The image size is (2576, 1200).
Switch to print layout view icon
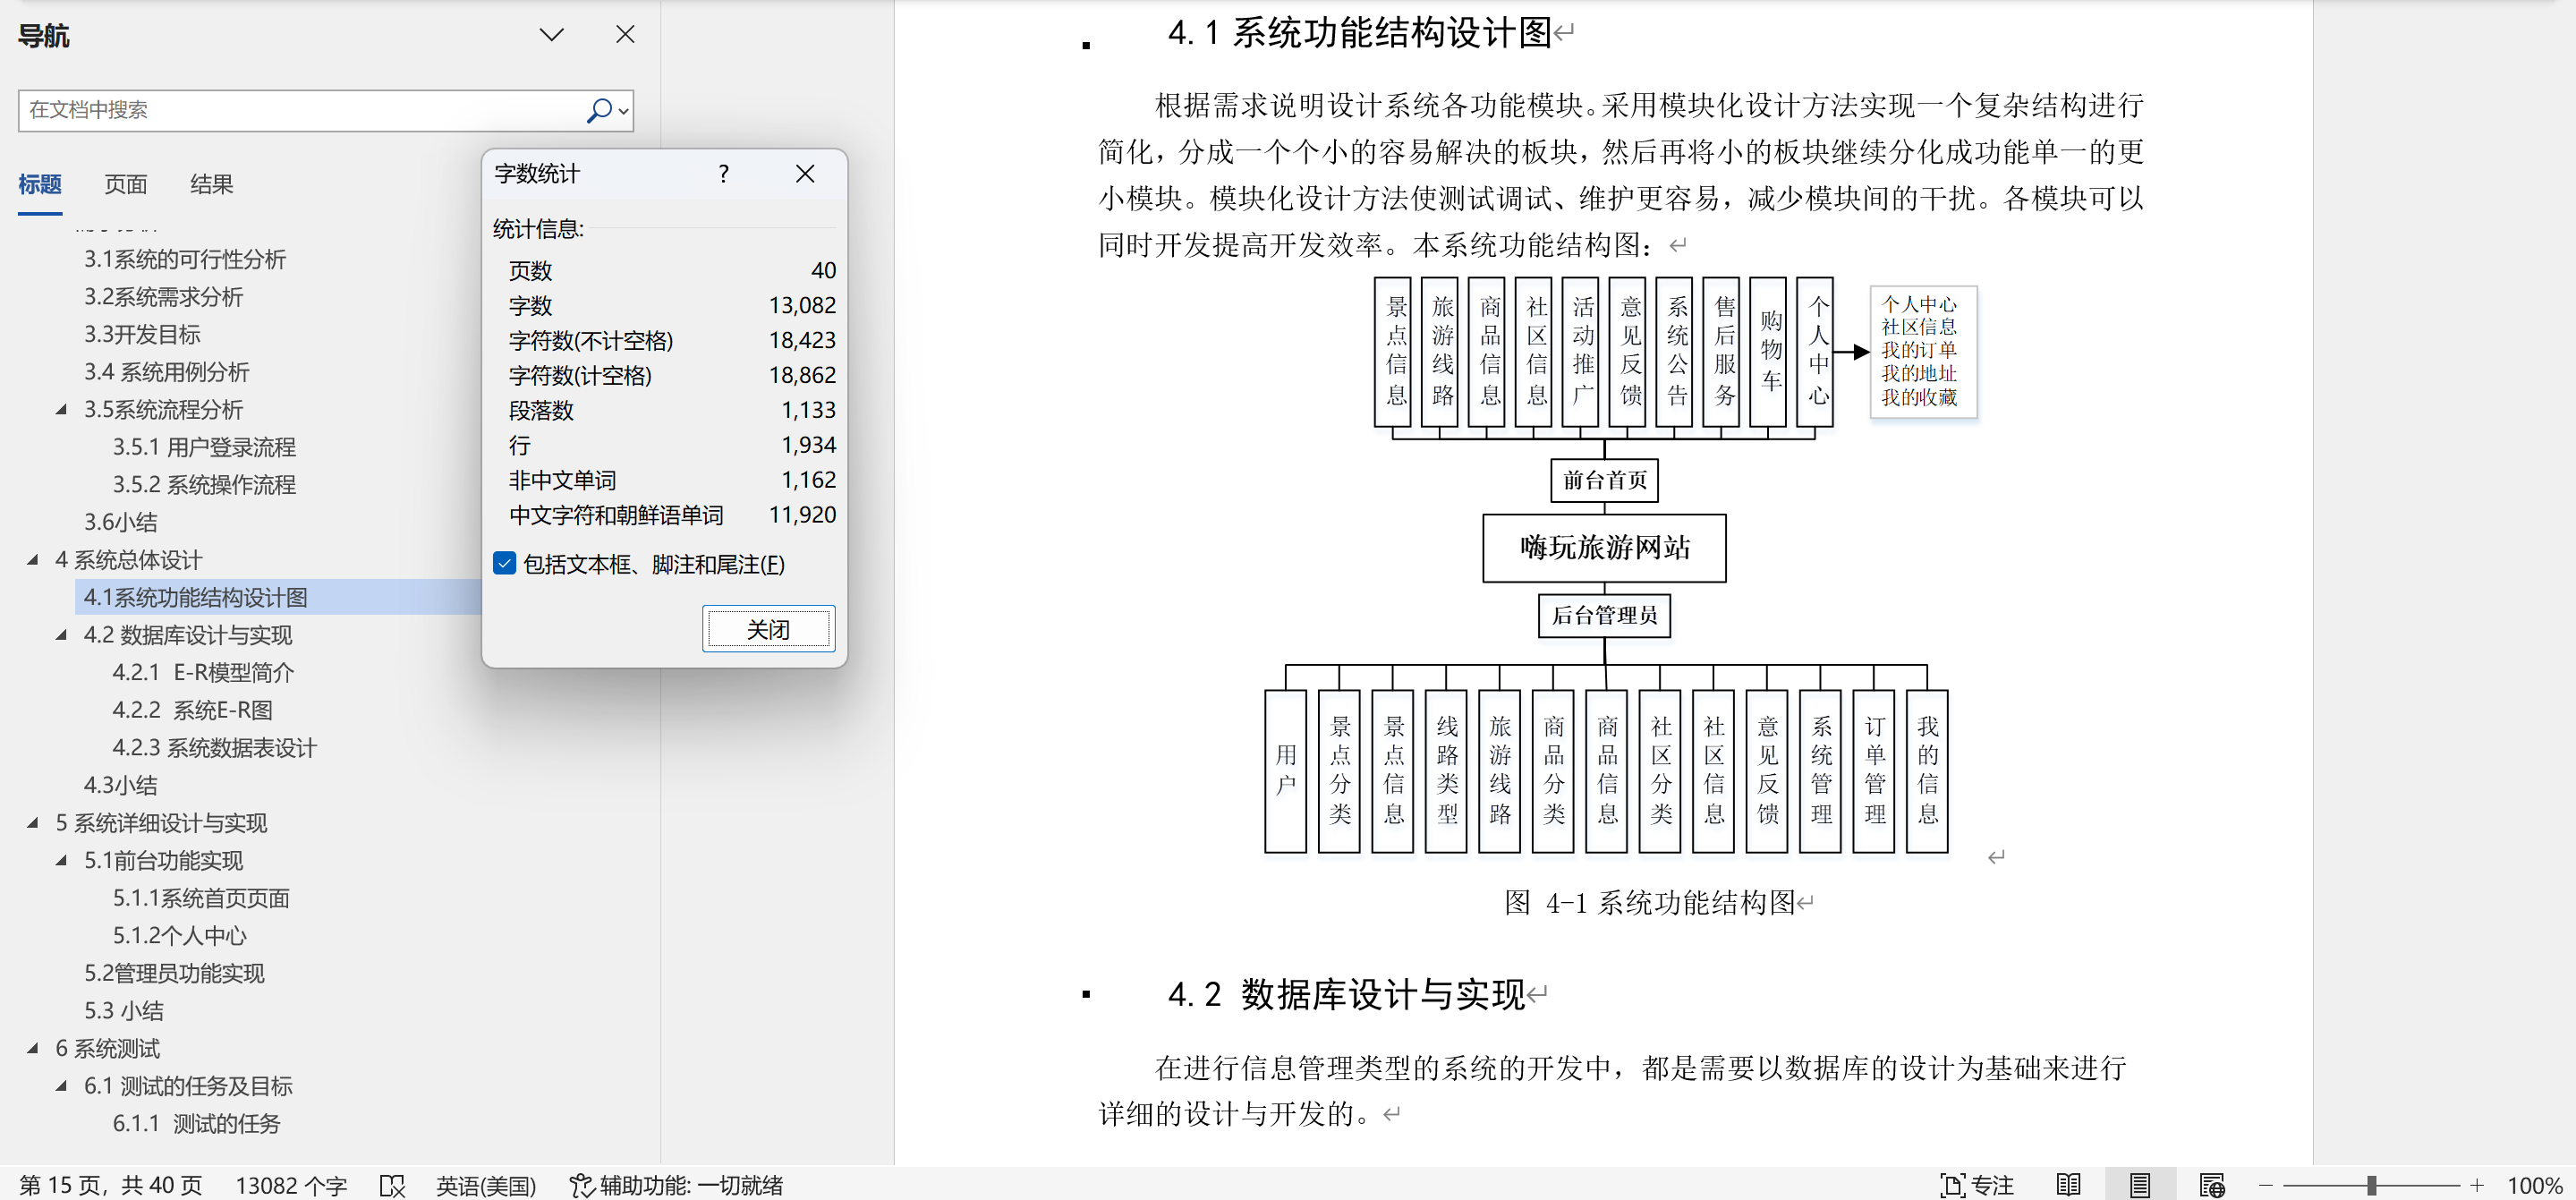2140,1185
